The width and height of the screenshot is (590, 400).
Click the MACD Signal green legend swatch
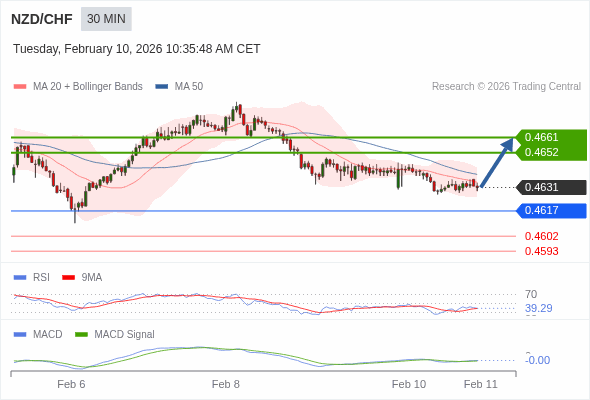click(x=81, y=335)
